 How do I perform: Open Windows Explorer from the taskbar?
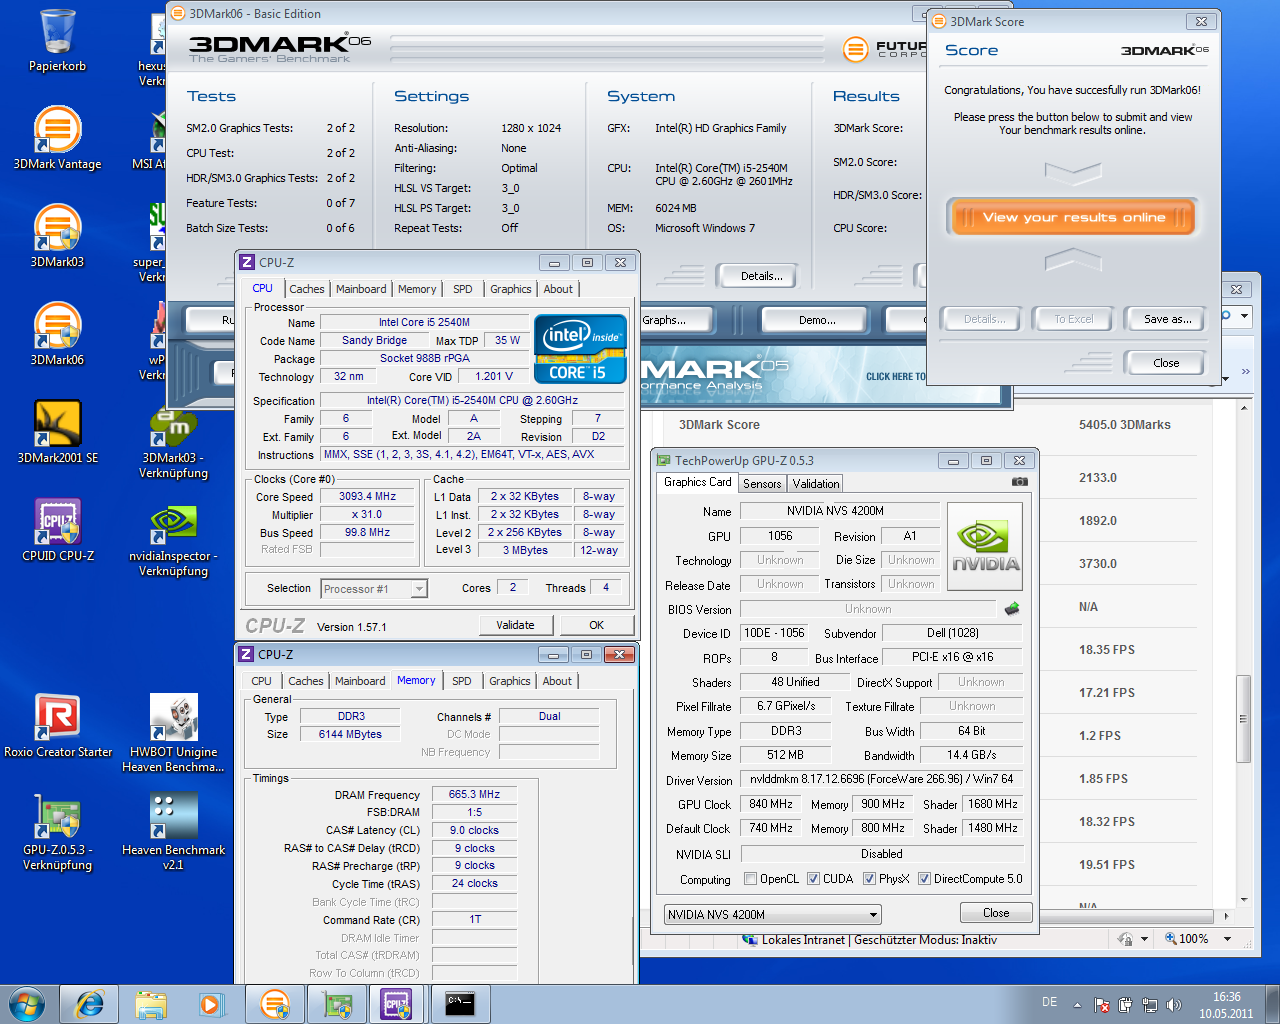click(151, 1004)
